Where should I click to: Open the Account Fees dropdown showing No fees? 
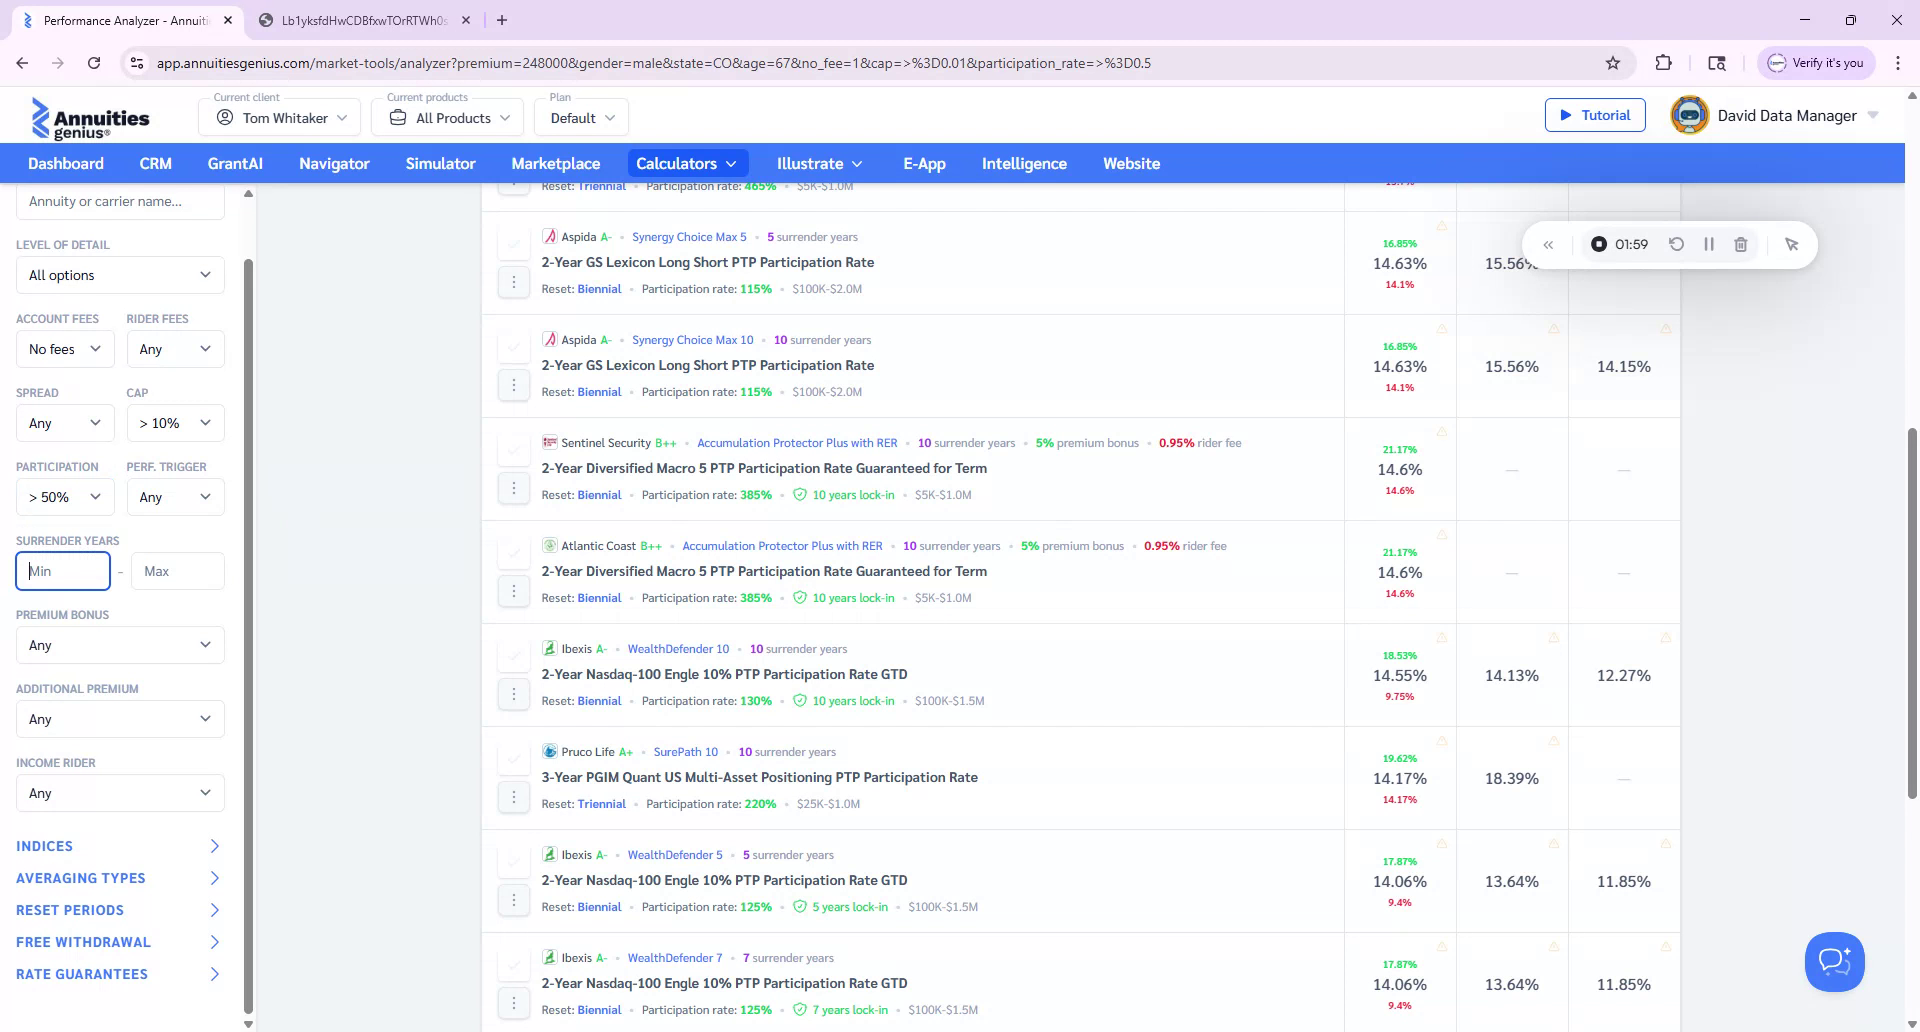[64, 348]
